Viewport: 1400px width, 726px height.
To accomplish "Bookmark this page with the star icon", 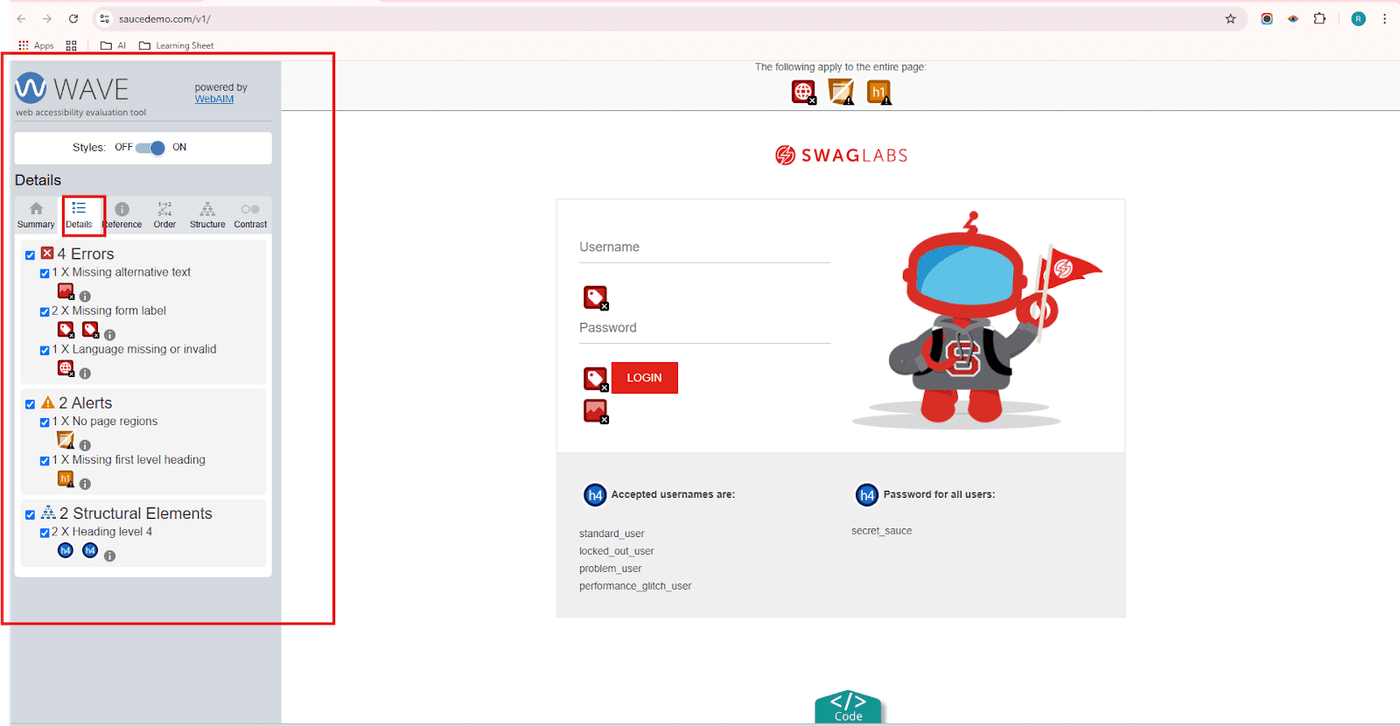I will (x=1231, y=19).
